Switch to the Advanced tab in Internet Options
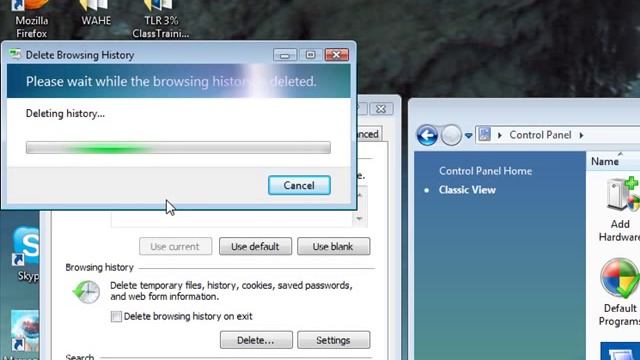This screenshot has height=360, width=640. click(x=368, y=134)
